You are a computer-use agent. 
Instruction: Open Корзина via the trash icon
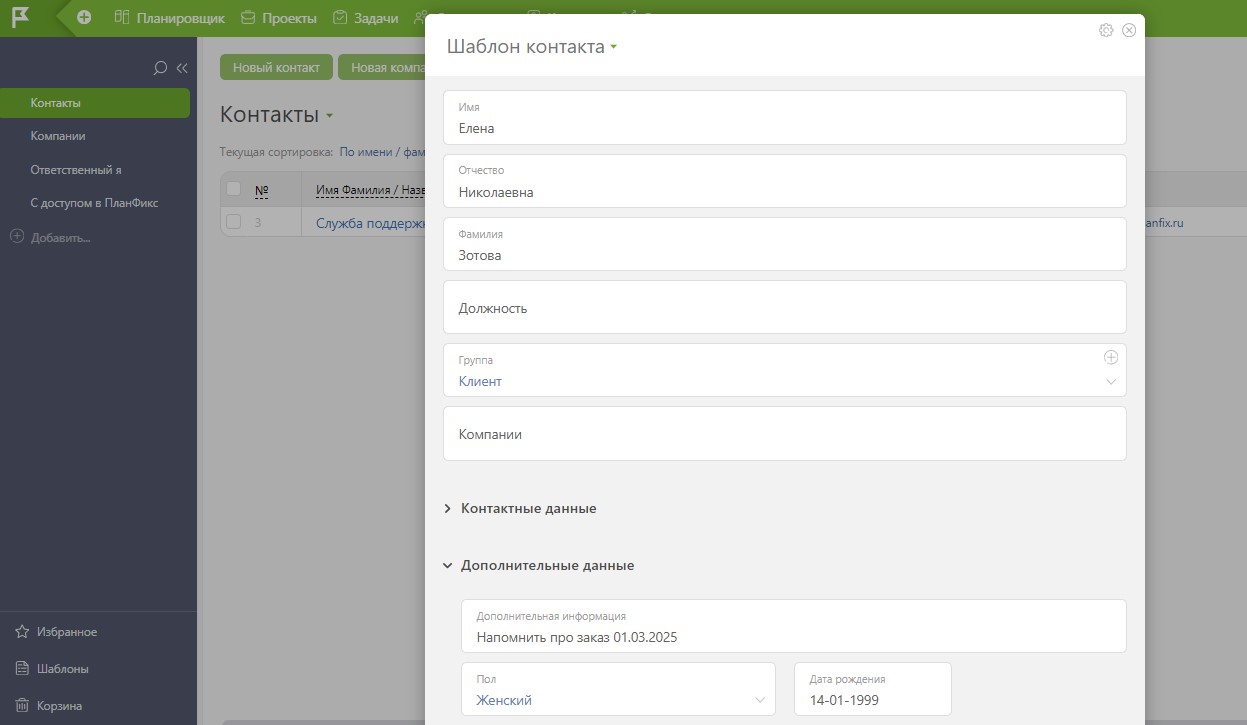coord(21,705)
